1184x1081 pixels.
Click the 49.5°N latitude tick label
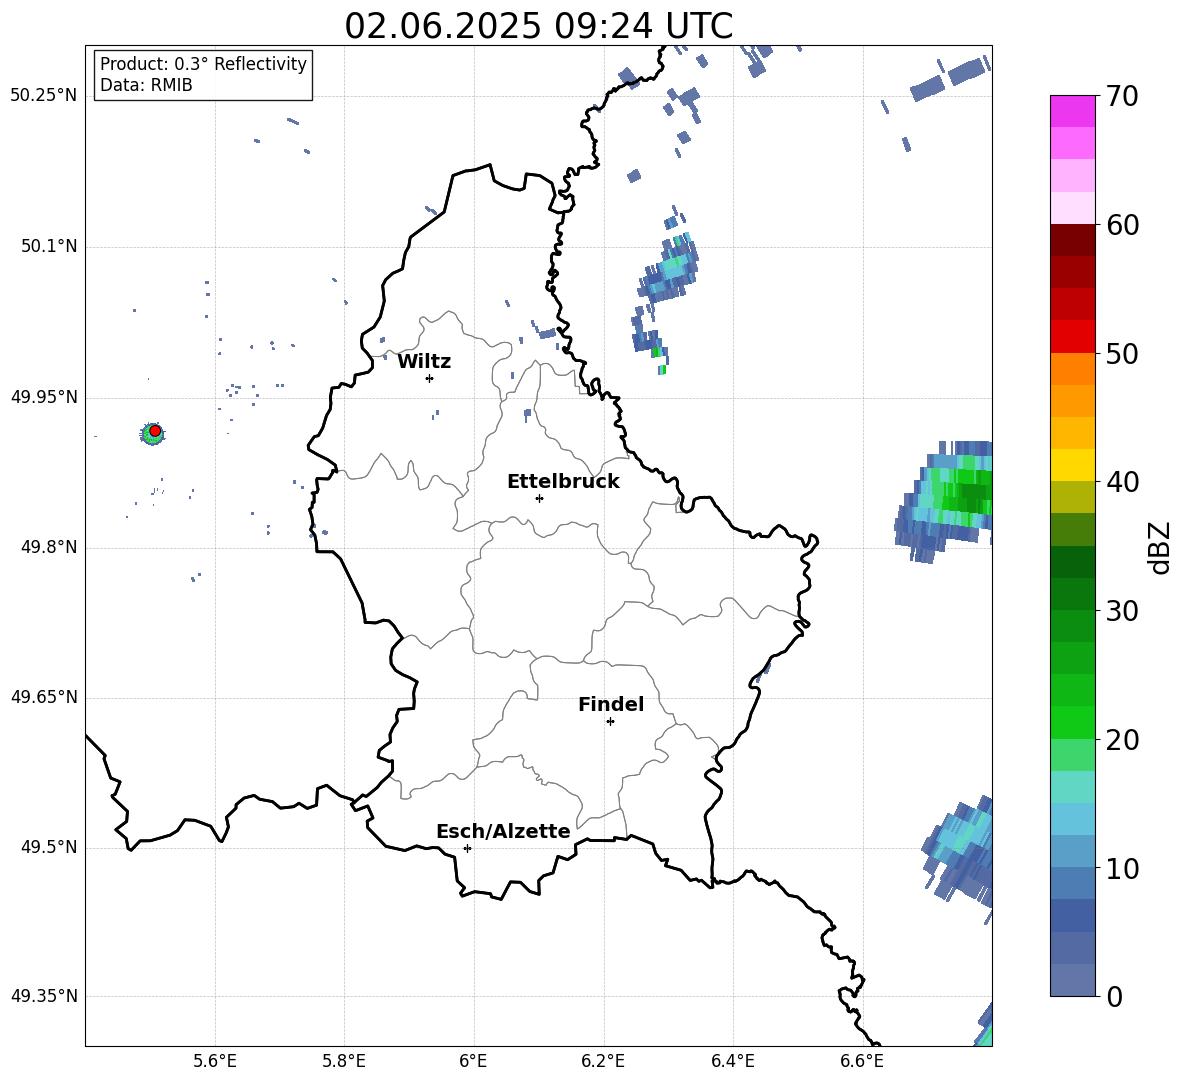pos(48,848)
